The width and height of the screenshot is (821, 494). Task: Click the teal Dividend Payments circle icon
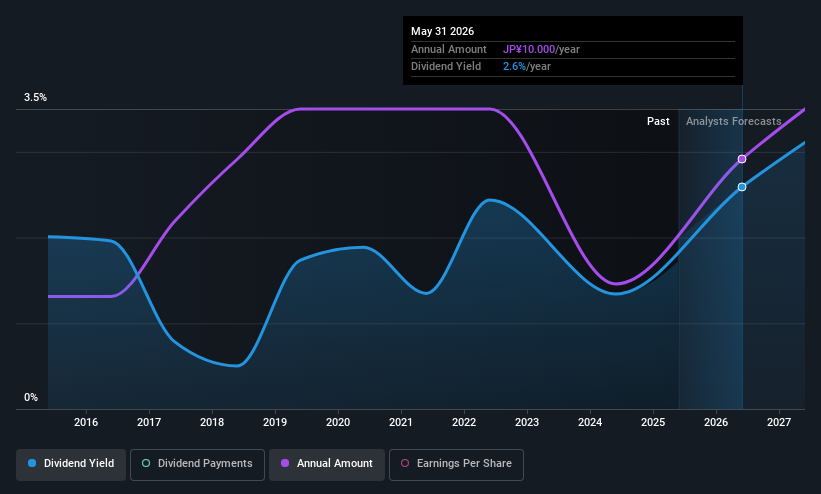tap(146, 463)
